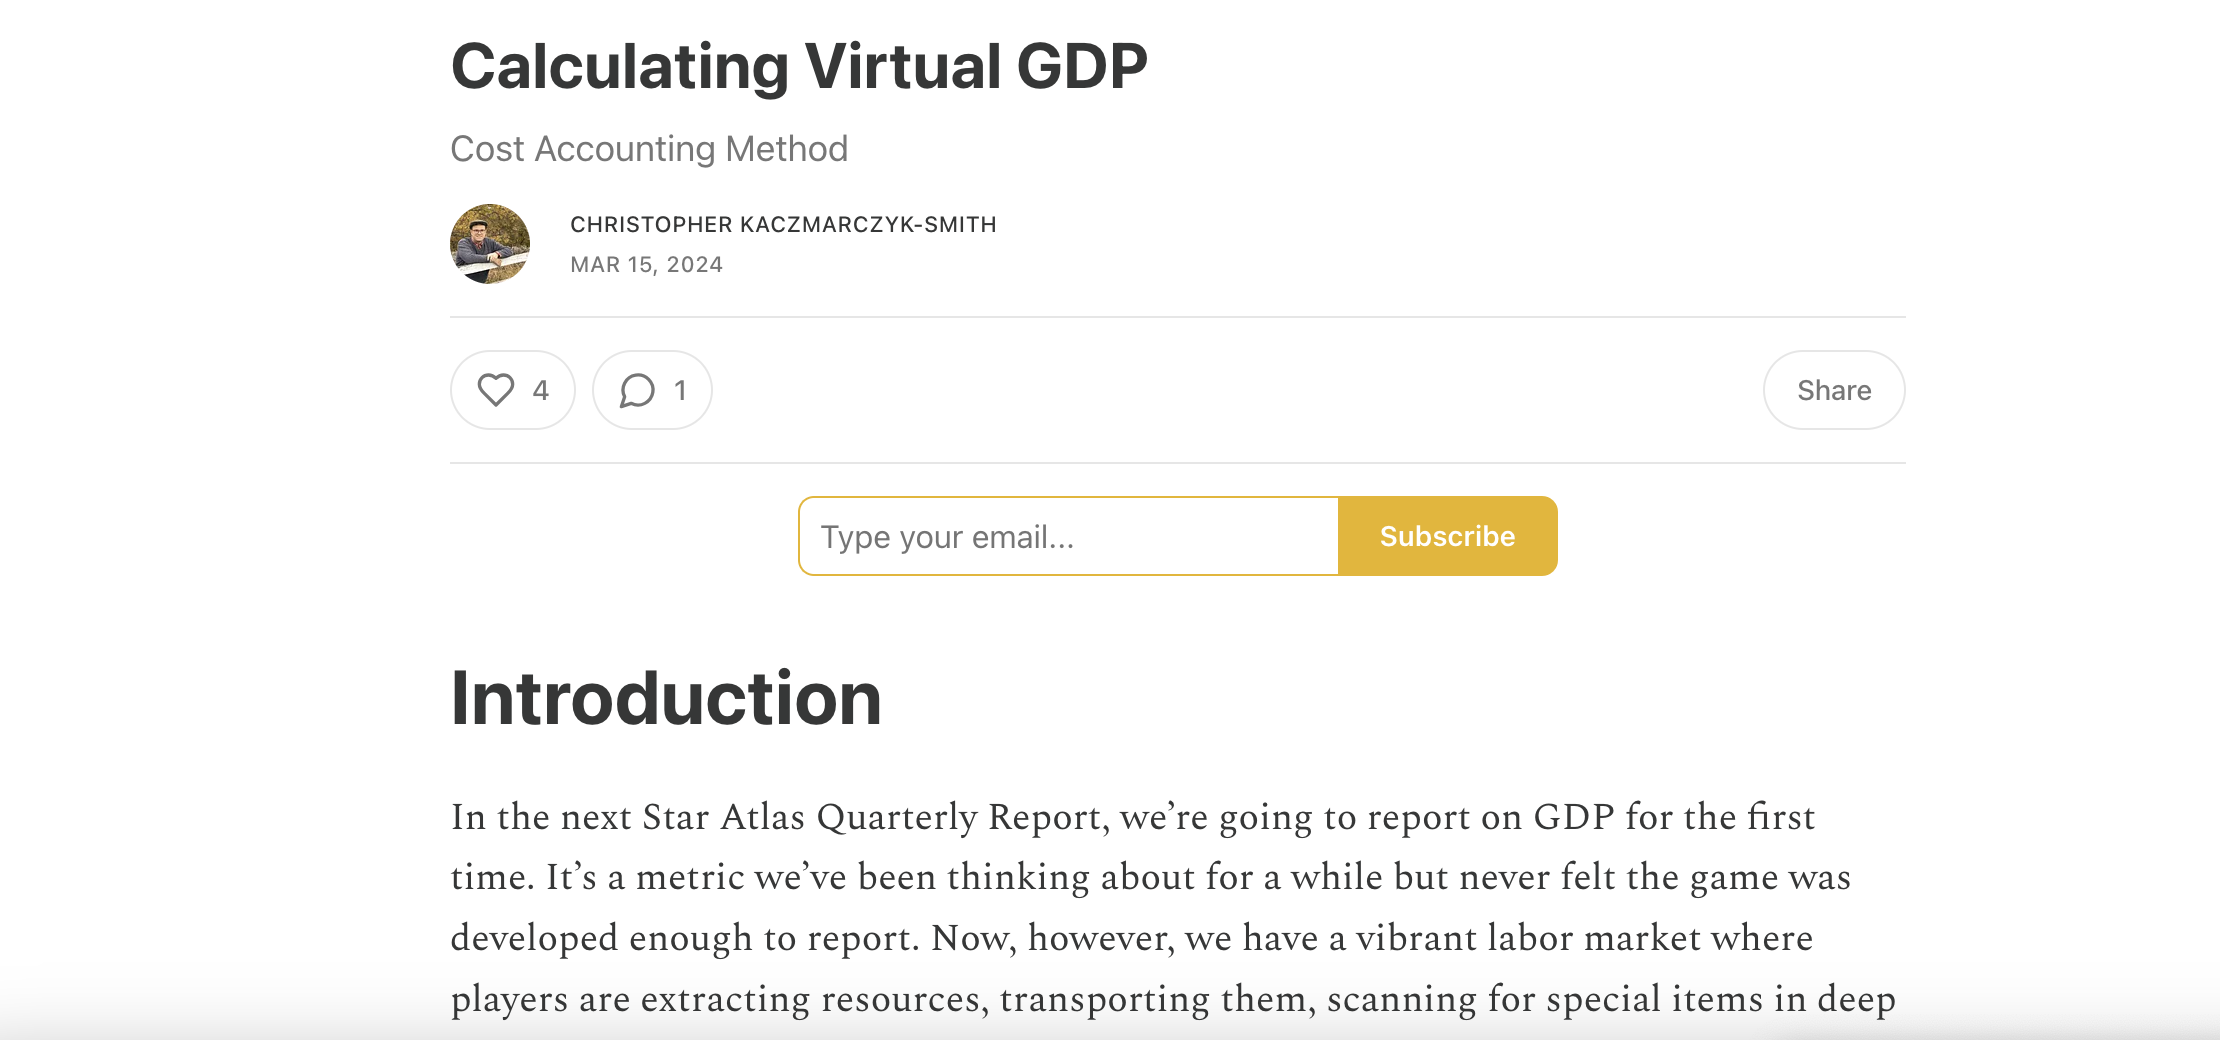Click the post date MAR 15, 2024
This screenshot has height=1040, width=2220.
click(647, 264)
